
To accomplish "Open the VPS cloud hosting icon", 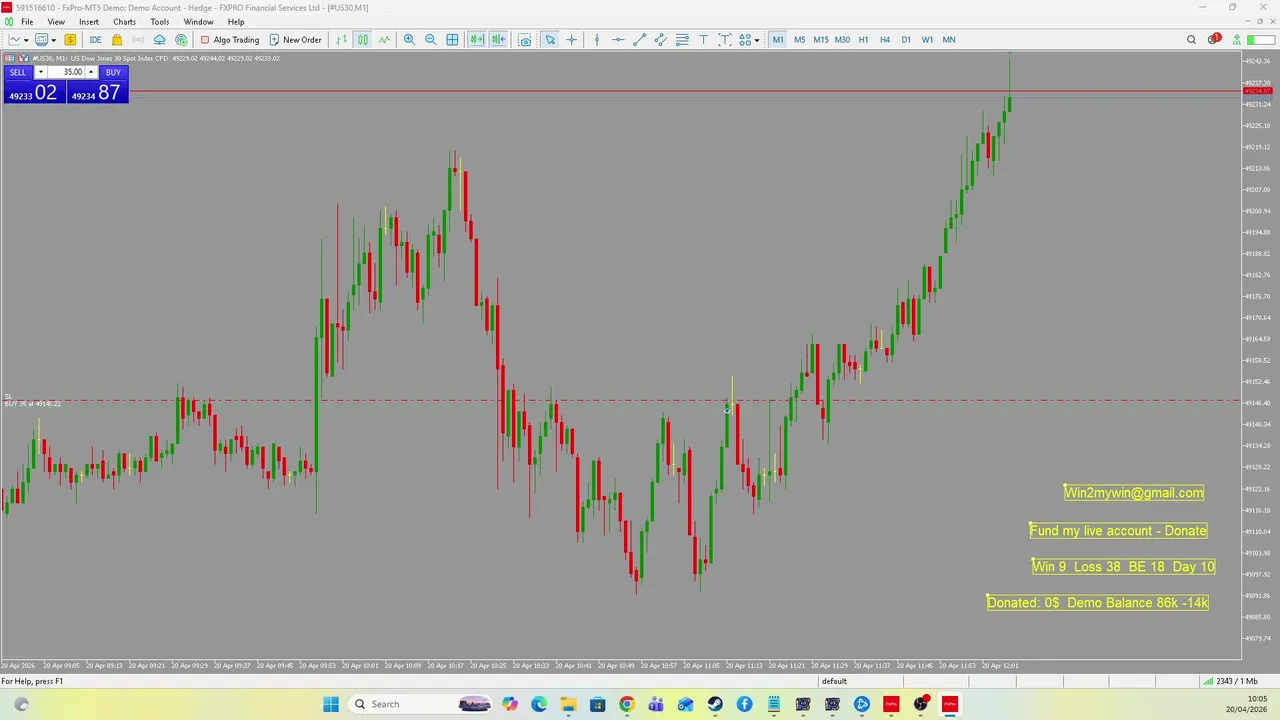I will [159, 40].
